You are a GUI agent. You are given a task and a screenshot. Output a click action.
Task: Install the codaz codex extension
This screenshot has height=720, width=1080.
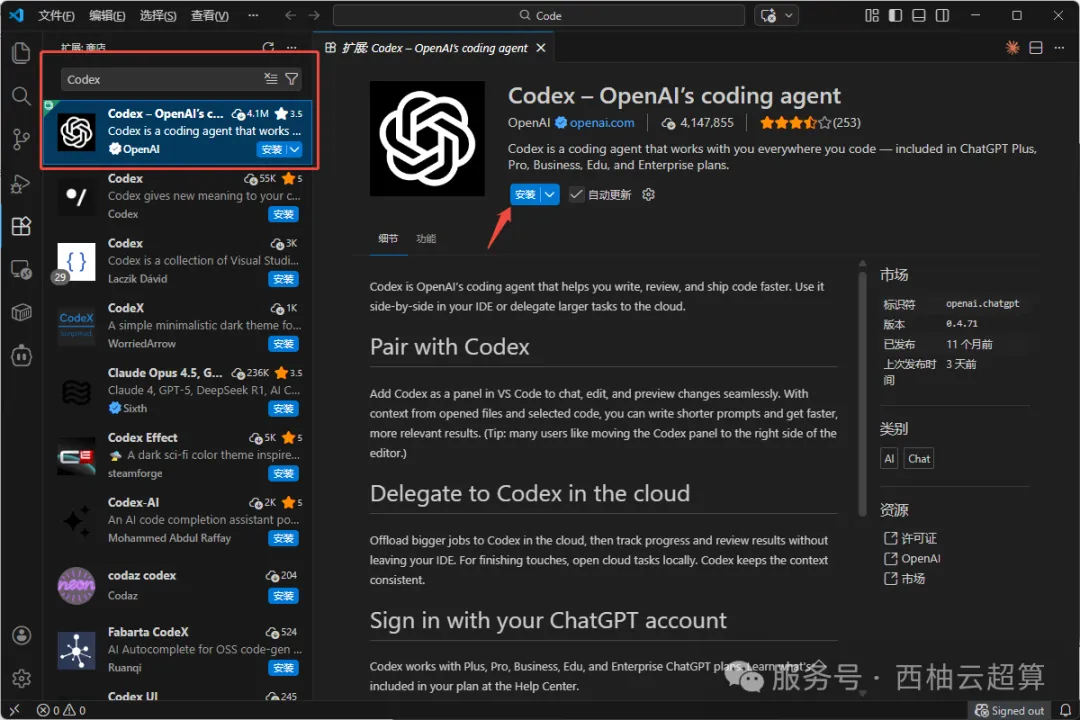[x=283, y=596]
